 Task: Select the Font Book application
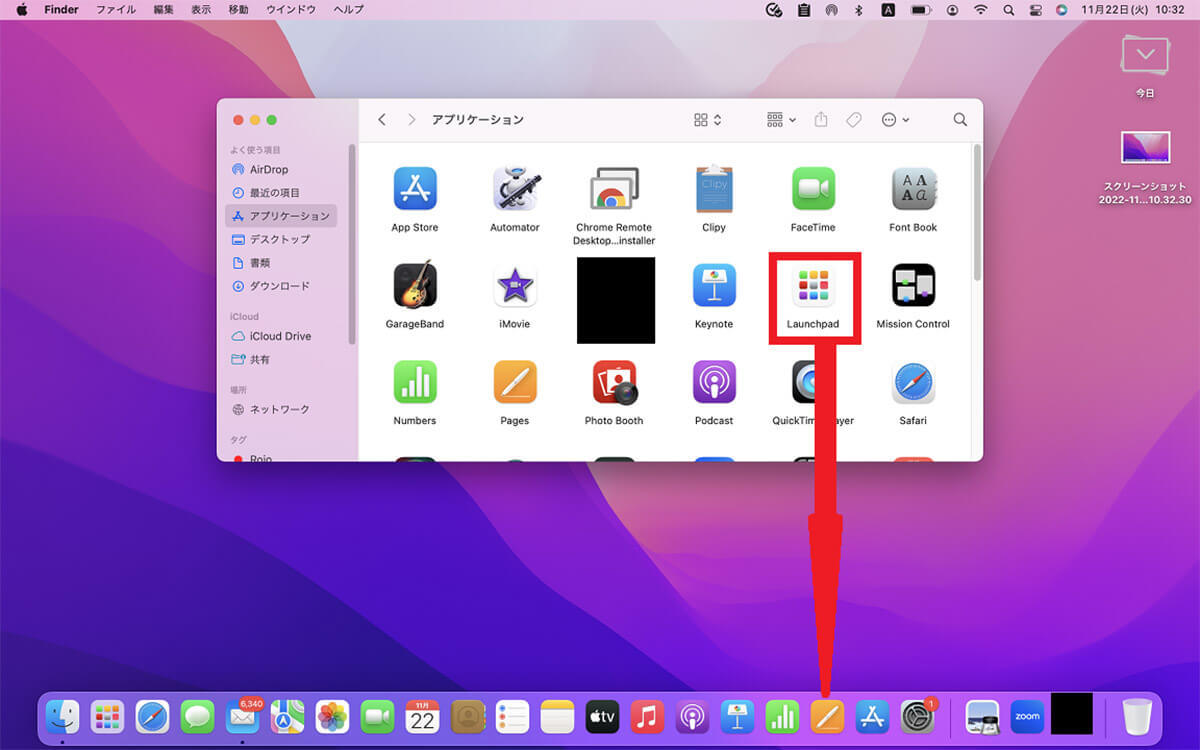coord(913,189)
